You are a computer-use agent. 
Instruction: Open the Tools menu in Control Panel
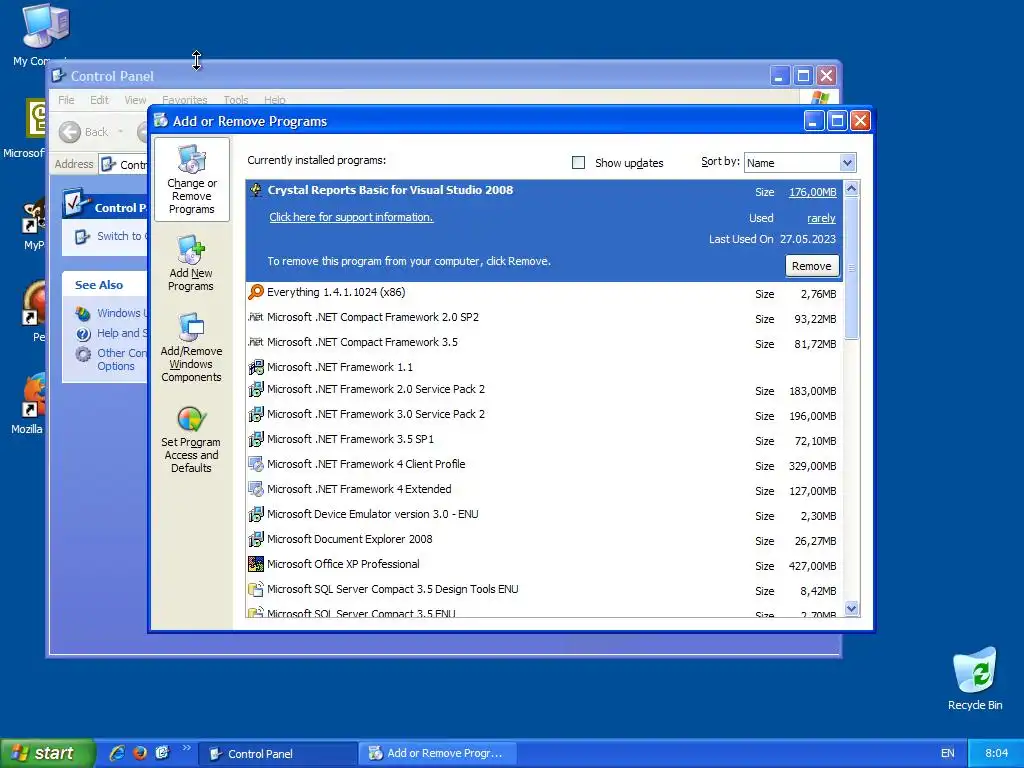coord(236,100)
